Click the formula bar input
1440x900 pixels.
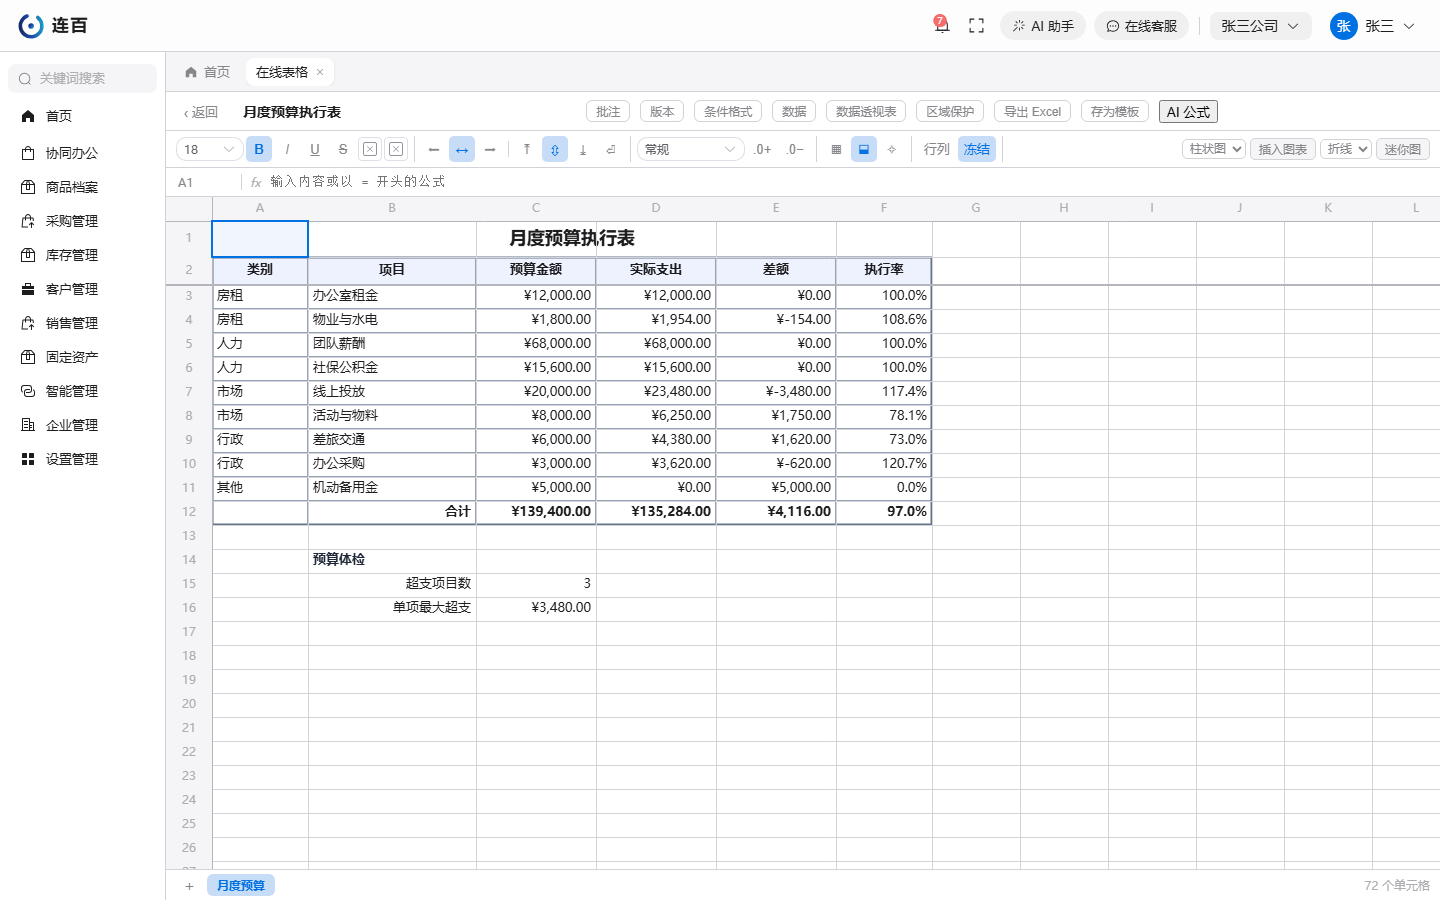pyautogui.click(x=850, y=182)
